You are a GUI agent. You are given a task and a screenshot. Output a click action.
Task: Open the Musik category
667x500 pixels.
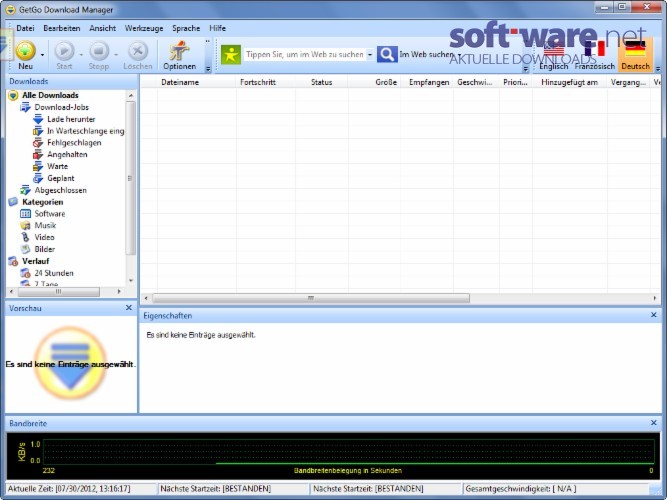click(x=45, y=226)
